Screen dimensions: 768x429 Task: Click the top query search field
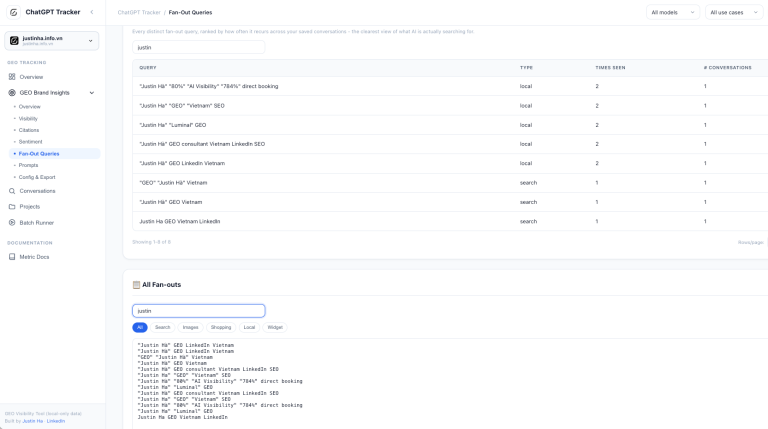click(x=198, y=48)
